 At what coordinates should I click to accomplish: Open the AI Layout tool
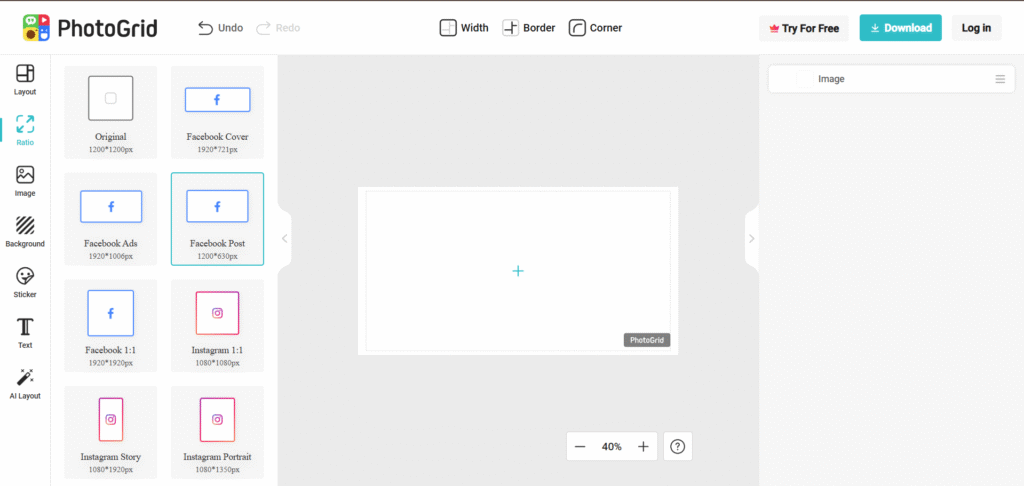pos(25,384)
